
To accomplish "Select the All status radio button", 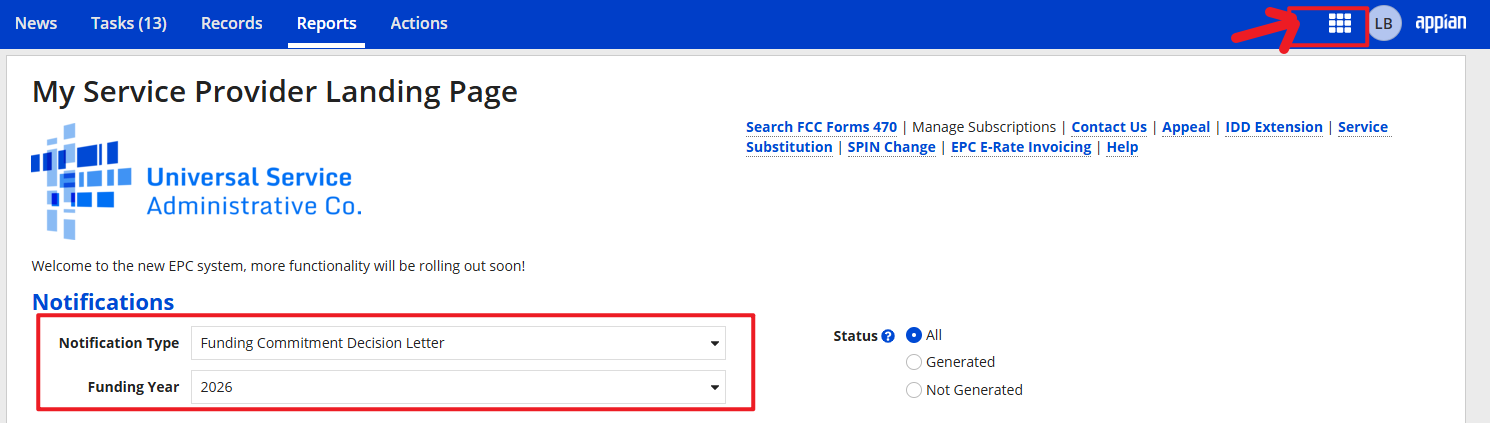I will pos(914,336).
